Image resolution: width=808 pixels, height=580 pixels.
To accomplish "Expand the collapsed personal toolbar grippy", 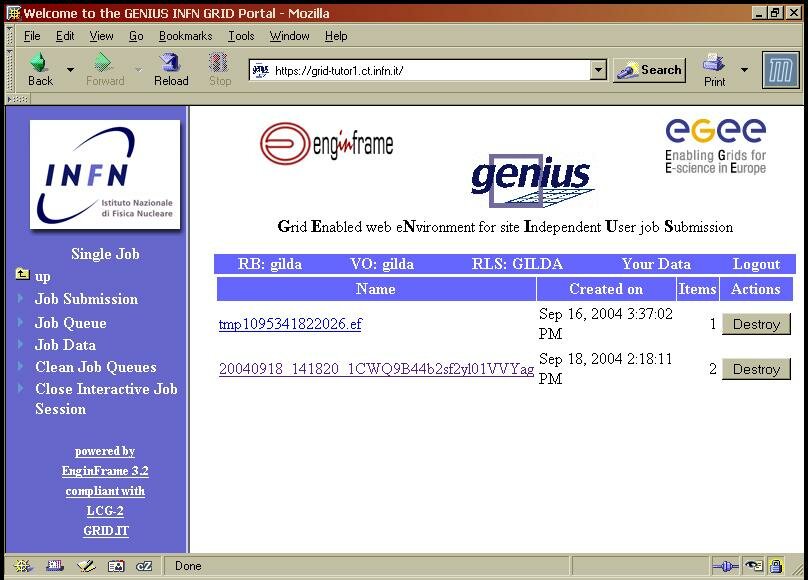I will point(18,99).
